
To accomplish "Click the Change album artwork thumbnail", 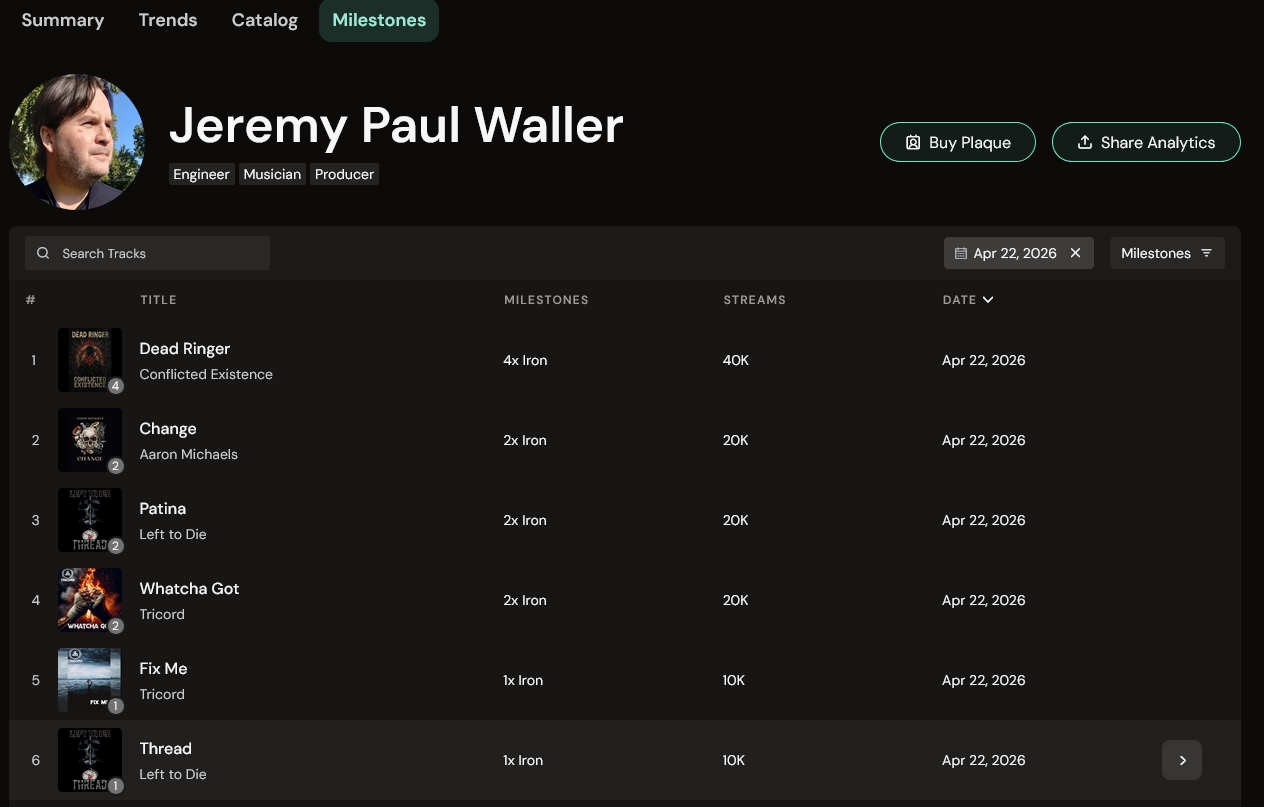I will [x=90, y=440].
